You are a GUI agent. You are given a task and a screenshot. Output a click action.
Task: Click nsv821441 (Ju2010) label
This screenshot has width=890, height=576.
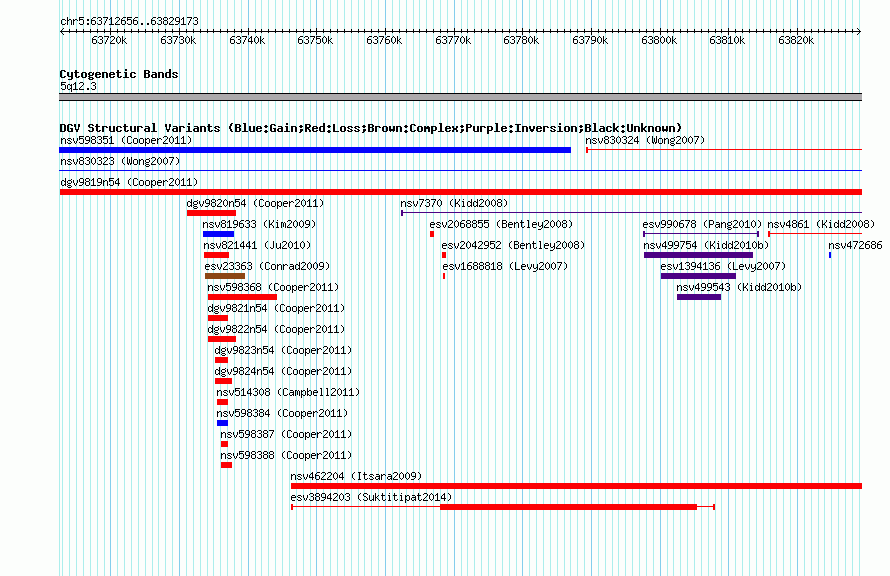[257, 245]
